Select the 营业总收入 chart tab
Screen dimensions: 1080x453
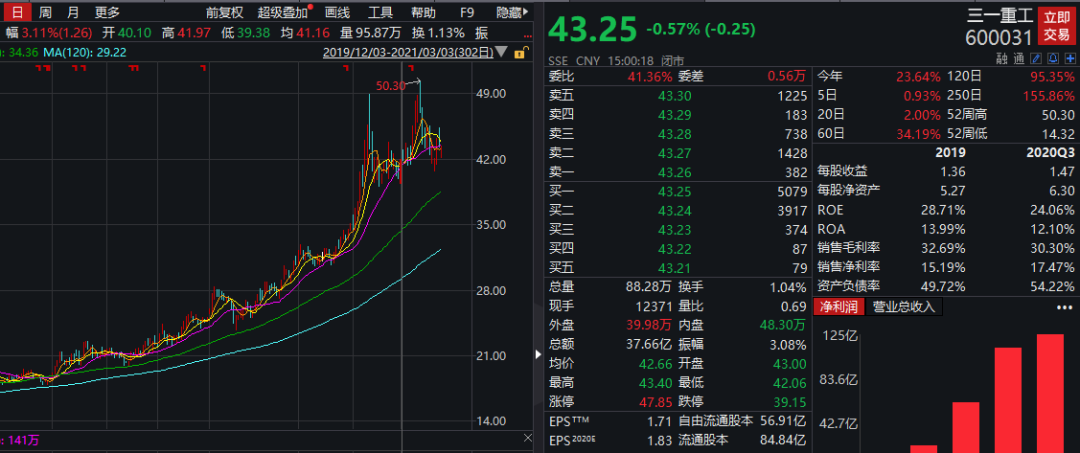click(x=904, y=307)
